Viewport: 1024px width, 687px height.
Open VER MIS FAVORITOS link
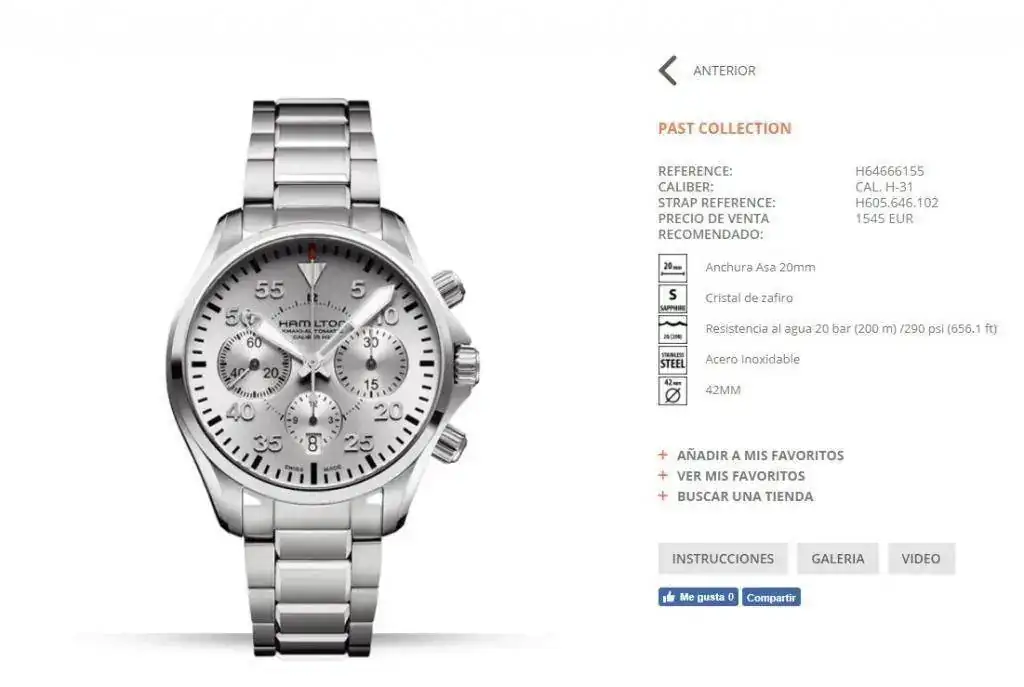click(741, 475)
